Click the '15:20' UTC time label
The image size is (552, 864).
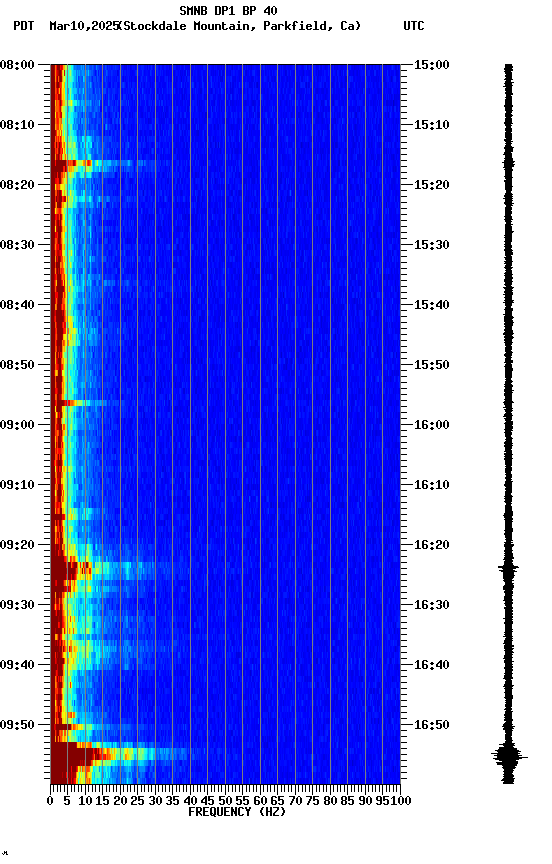pyautogui.click(x=431, y=185)
